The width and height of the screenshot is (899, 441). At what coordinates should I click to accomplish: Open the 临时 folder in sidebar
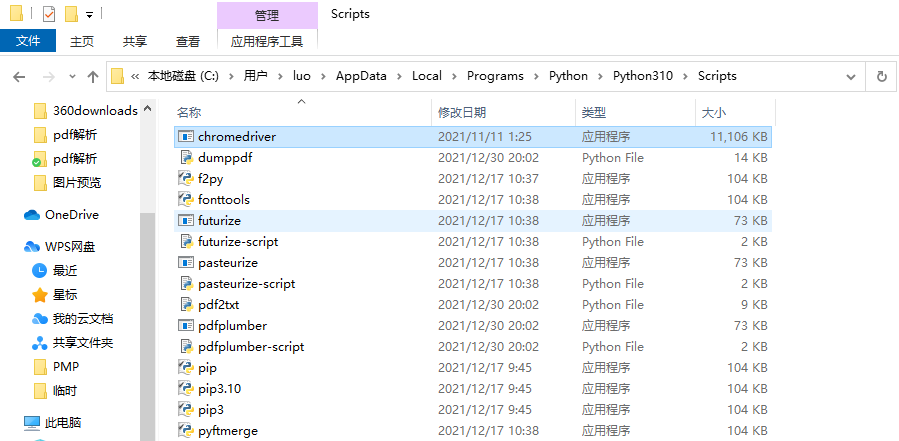(x=55, y=391)
